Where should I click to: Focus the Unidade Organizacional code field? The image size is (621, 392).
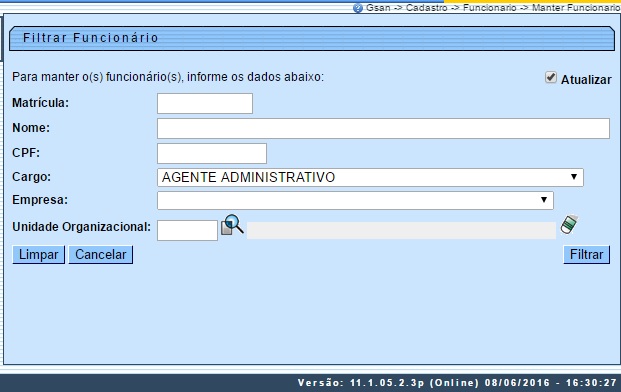point(187,230)
